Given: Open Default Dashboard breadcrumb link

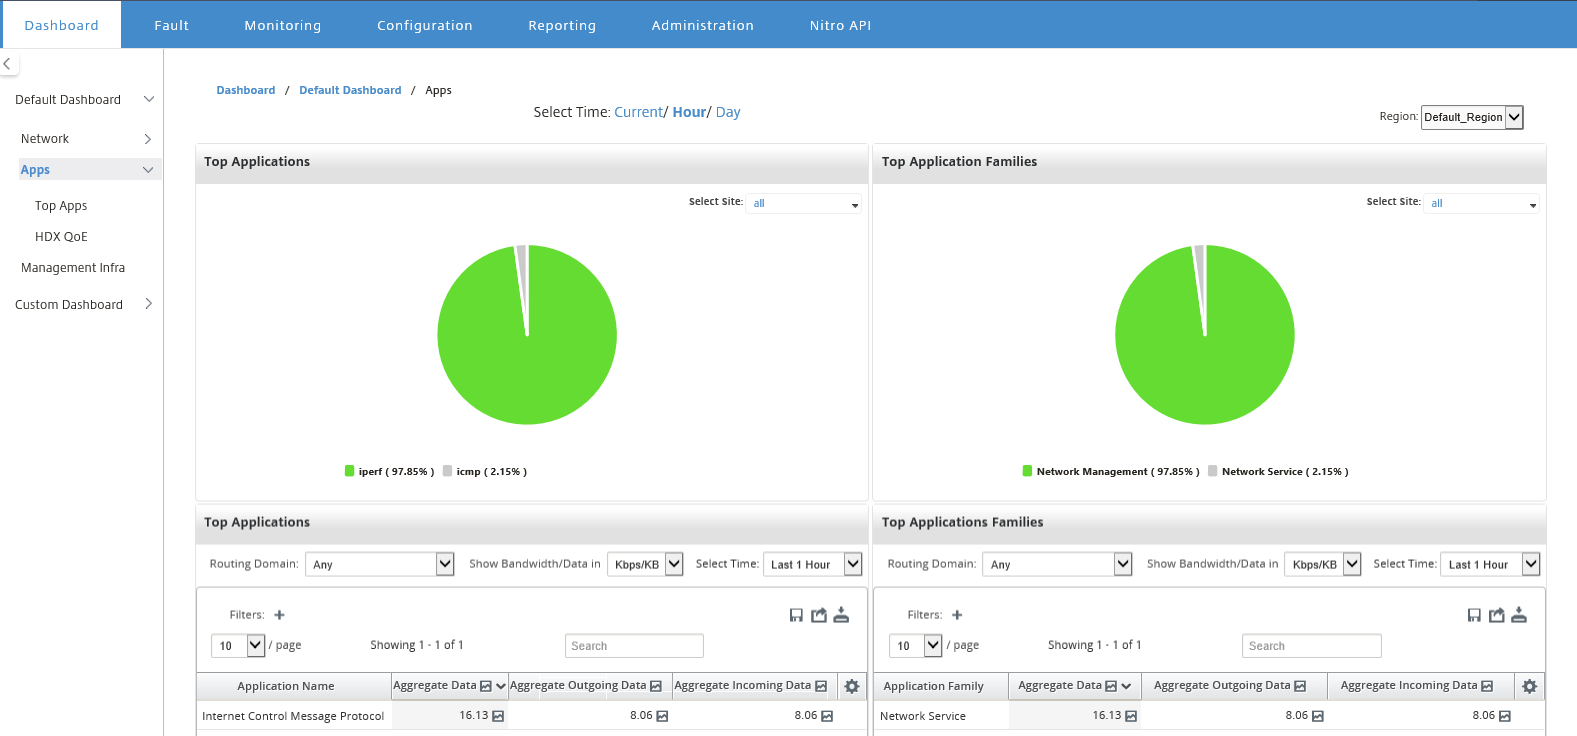Looking at the screenshot, I should pos(350,90).
